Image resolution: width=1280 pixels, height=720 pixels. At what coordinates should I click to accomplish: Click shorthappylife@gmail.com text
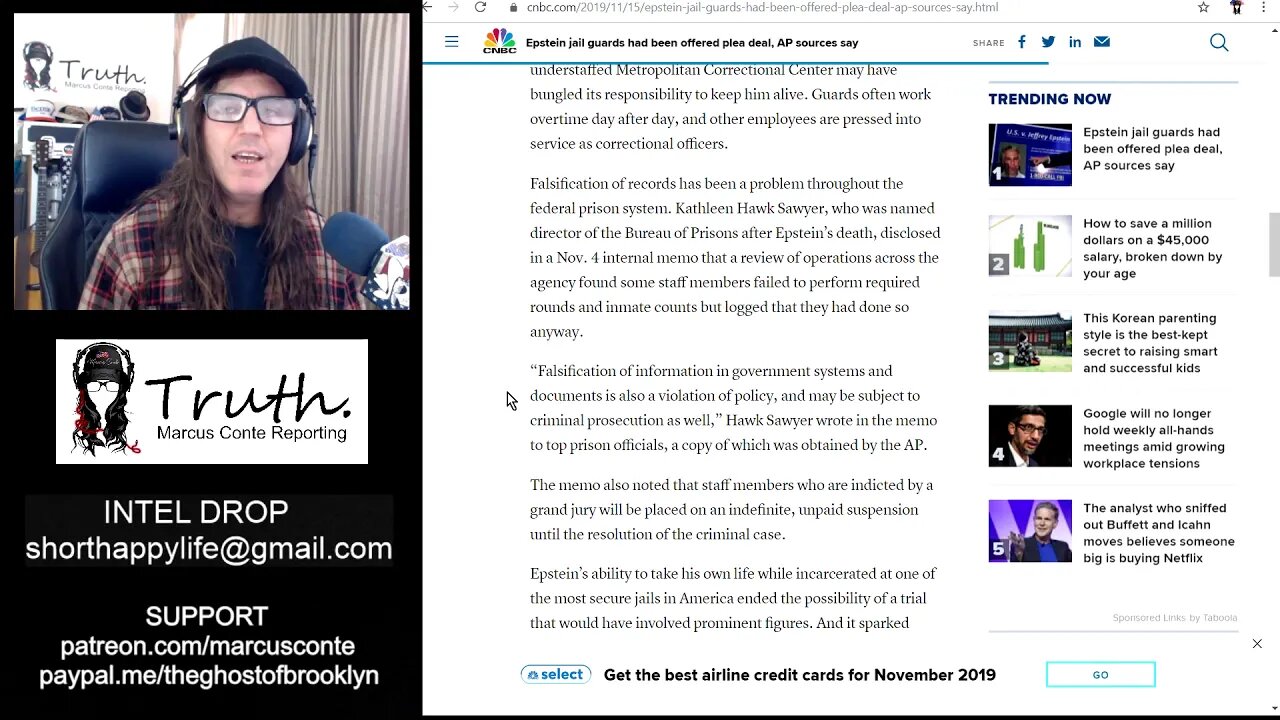coord(209,548)
